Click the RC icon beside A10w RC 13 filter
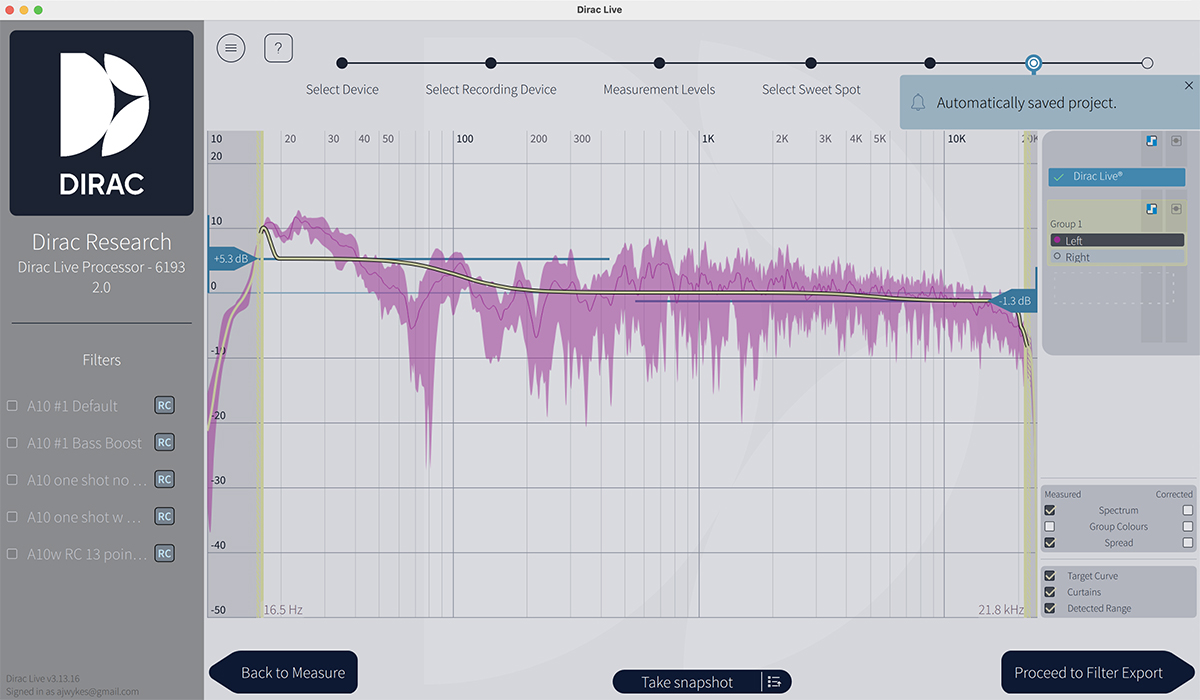Viewport: 1200px width, 700px height. (164, 553)
